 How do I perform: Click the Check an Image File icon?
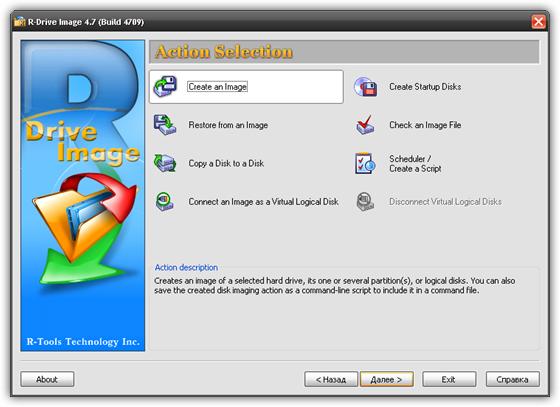pos(366,125)
